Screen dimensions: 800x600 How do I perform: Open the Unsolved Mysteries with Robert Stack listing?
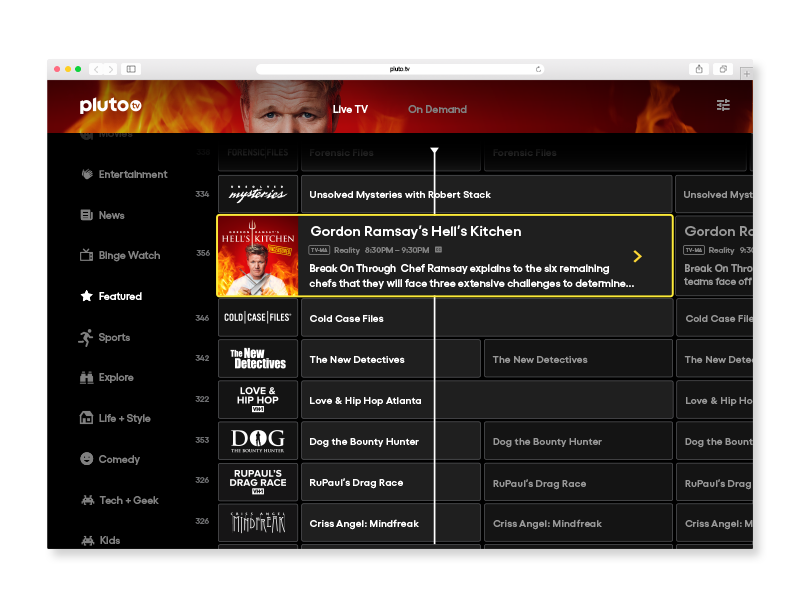tap(400, 194)
